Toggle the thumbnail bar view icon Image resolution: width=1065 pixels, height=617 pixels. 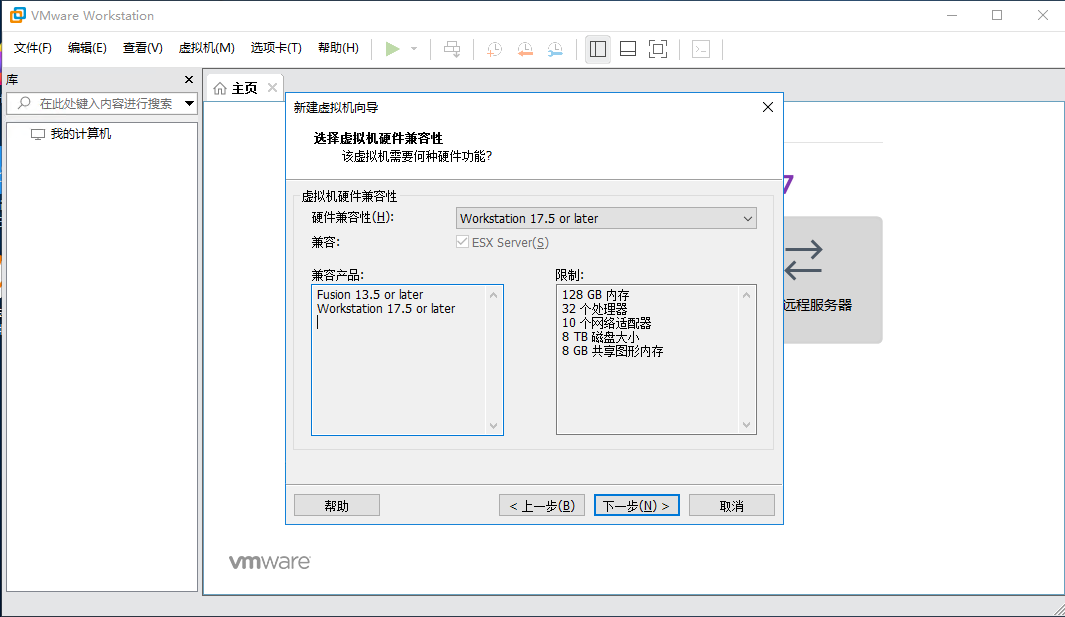coord(628,49)
